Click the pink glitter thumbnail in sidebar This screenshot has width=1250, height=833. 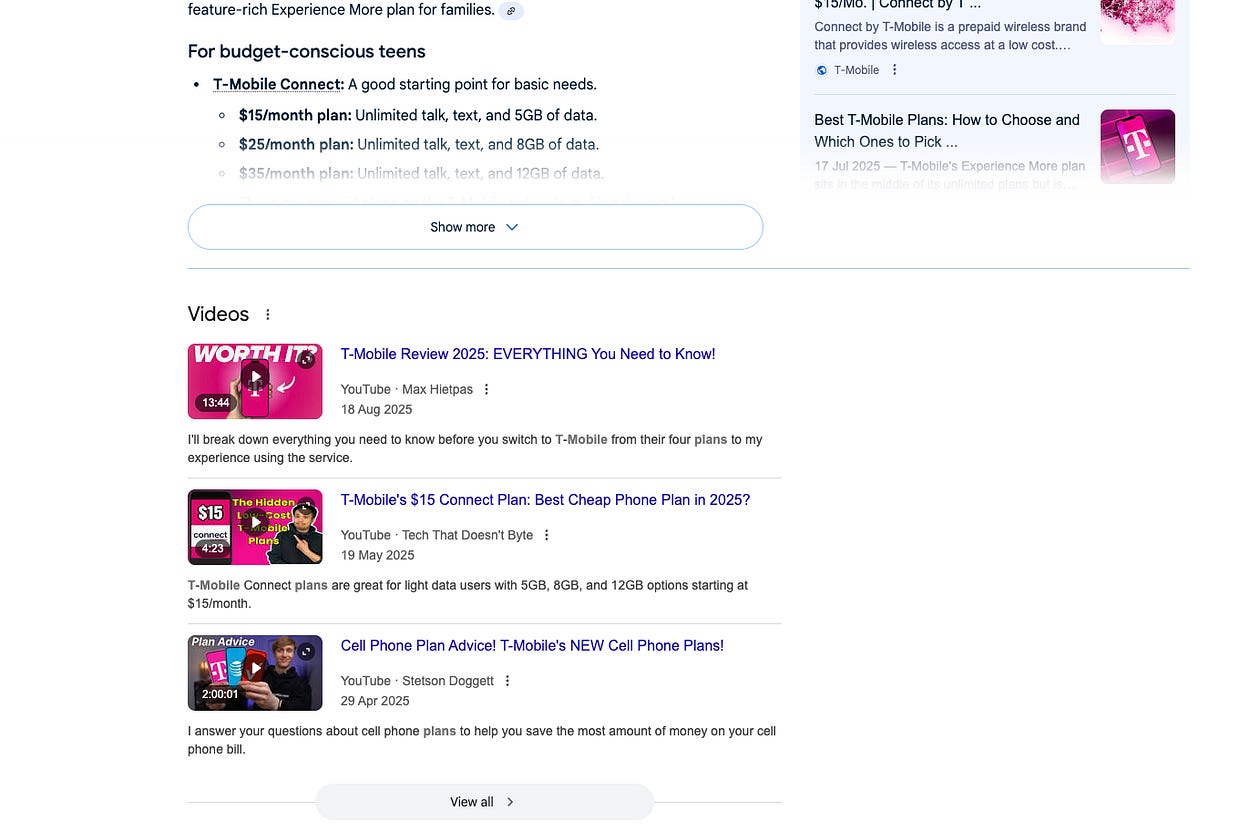tap(1138, 22)
